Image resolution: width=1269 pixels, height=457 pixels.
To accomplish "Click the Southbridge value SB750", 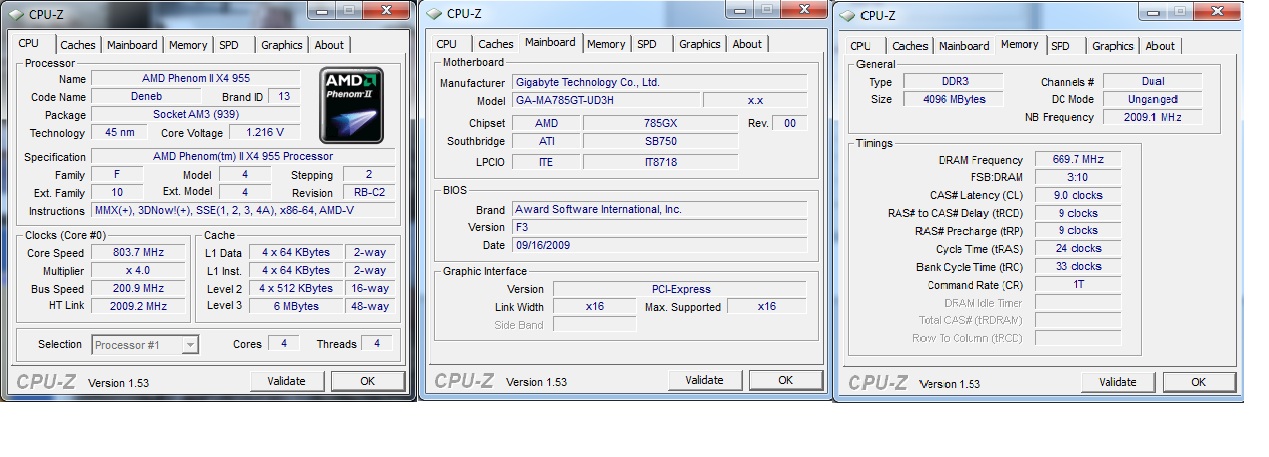I will click(x=661, y=142).
